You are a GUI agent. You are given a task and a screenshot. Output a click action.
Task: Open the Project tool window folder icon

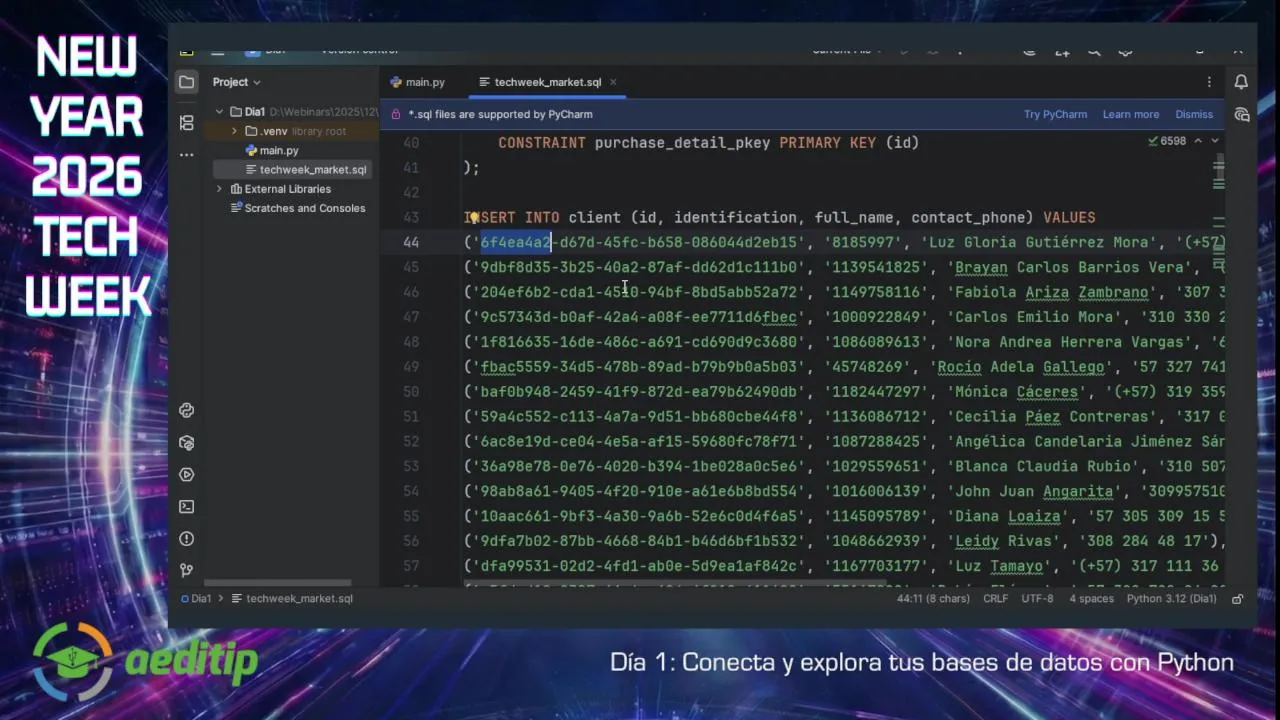coord(186,82)
